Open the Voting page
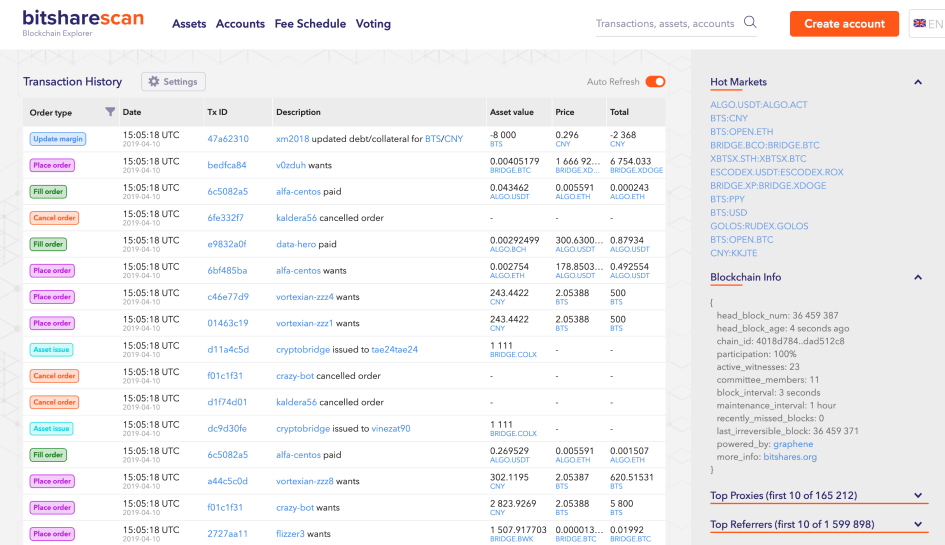Viewport: 945px width, 545px height. [x=373, y=24]
